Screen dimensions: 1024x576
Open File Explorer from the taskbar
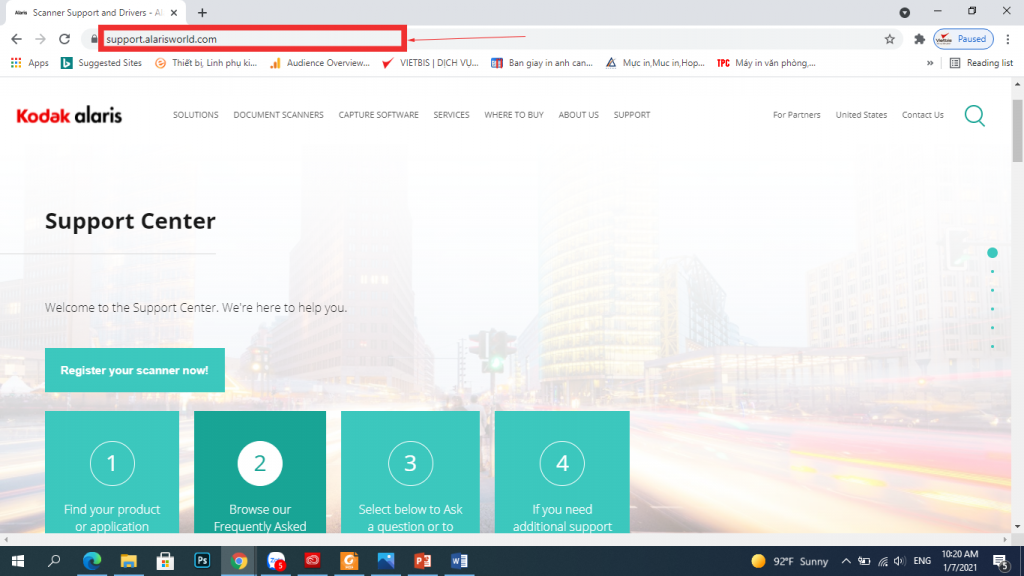[x=129, y=561]
